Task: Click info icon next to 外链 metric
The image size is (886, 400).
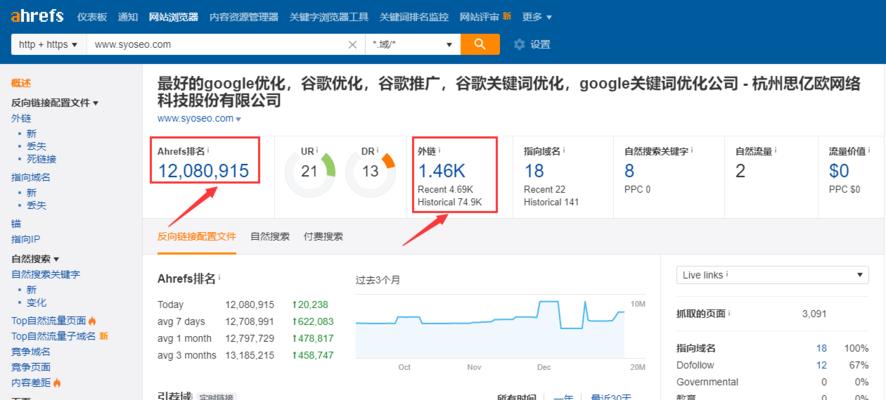Action: (440, 150)
